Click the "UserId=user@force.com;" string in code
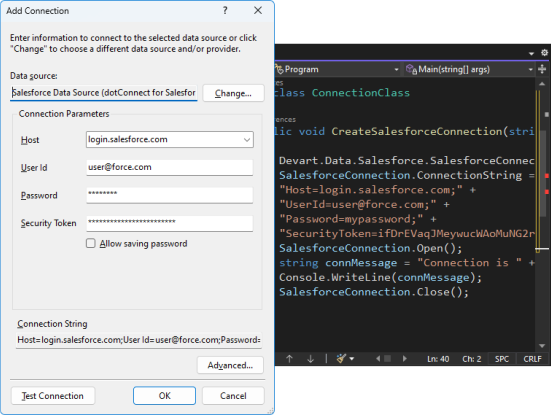Viewport: 551px width, 415px height. point(358,205)
